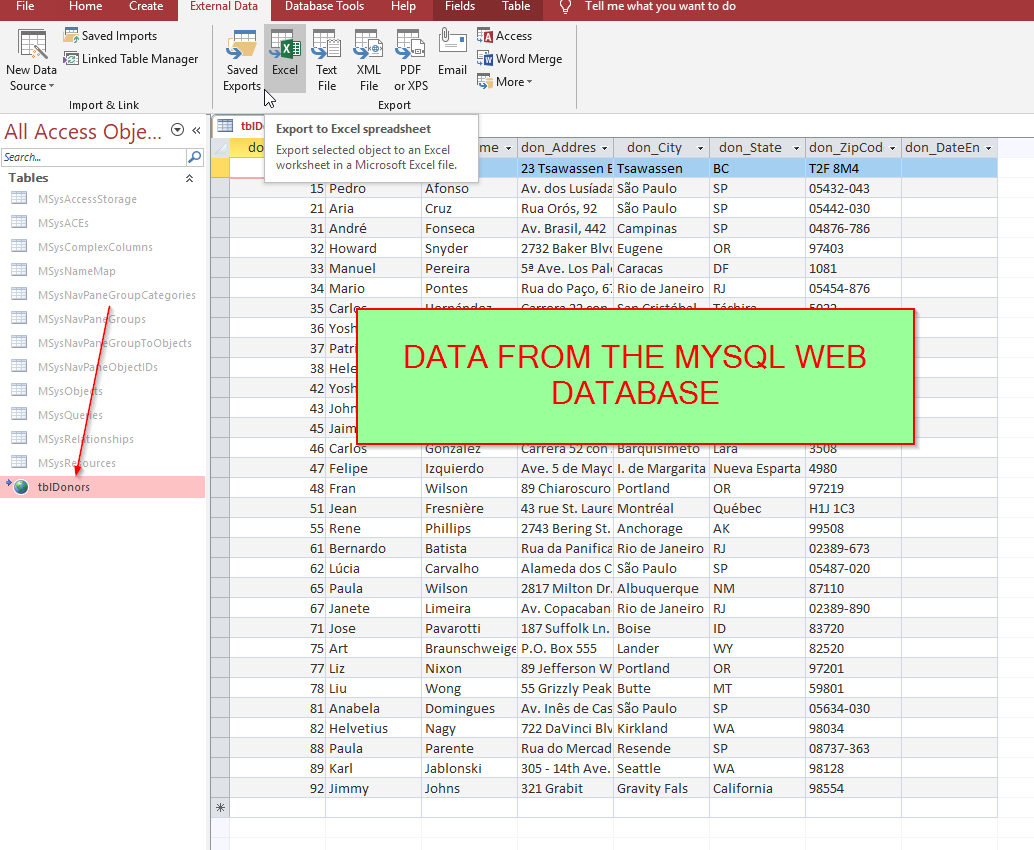Click the H1J 1C3 zip code cell
The width and height of the screenshot is (1034, 850).
[853, 508]
